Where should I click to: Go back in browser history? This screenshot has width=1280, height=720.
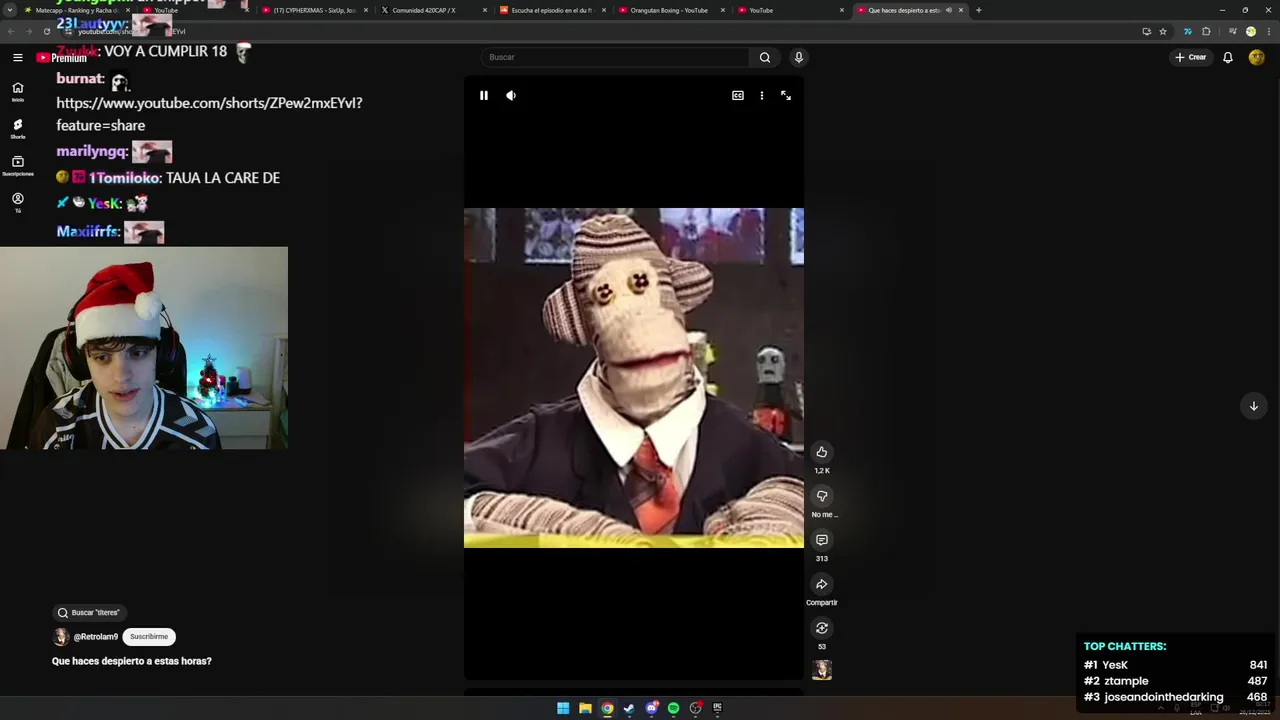pyautogui.click(x=10, y=31)
